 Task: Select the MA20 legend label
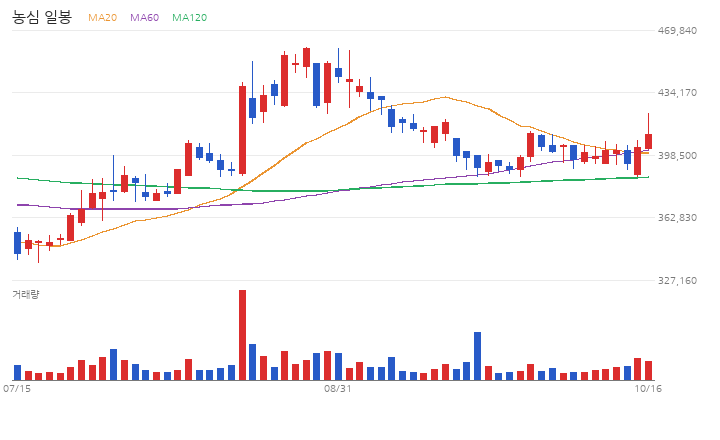(x=102, y=17)
